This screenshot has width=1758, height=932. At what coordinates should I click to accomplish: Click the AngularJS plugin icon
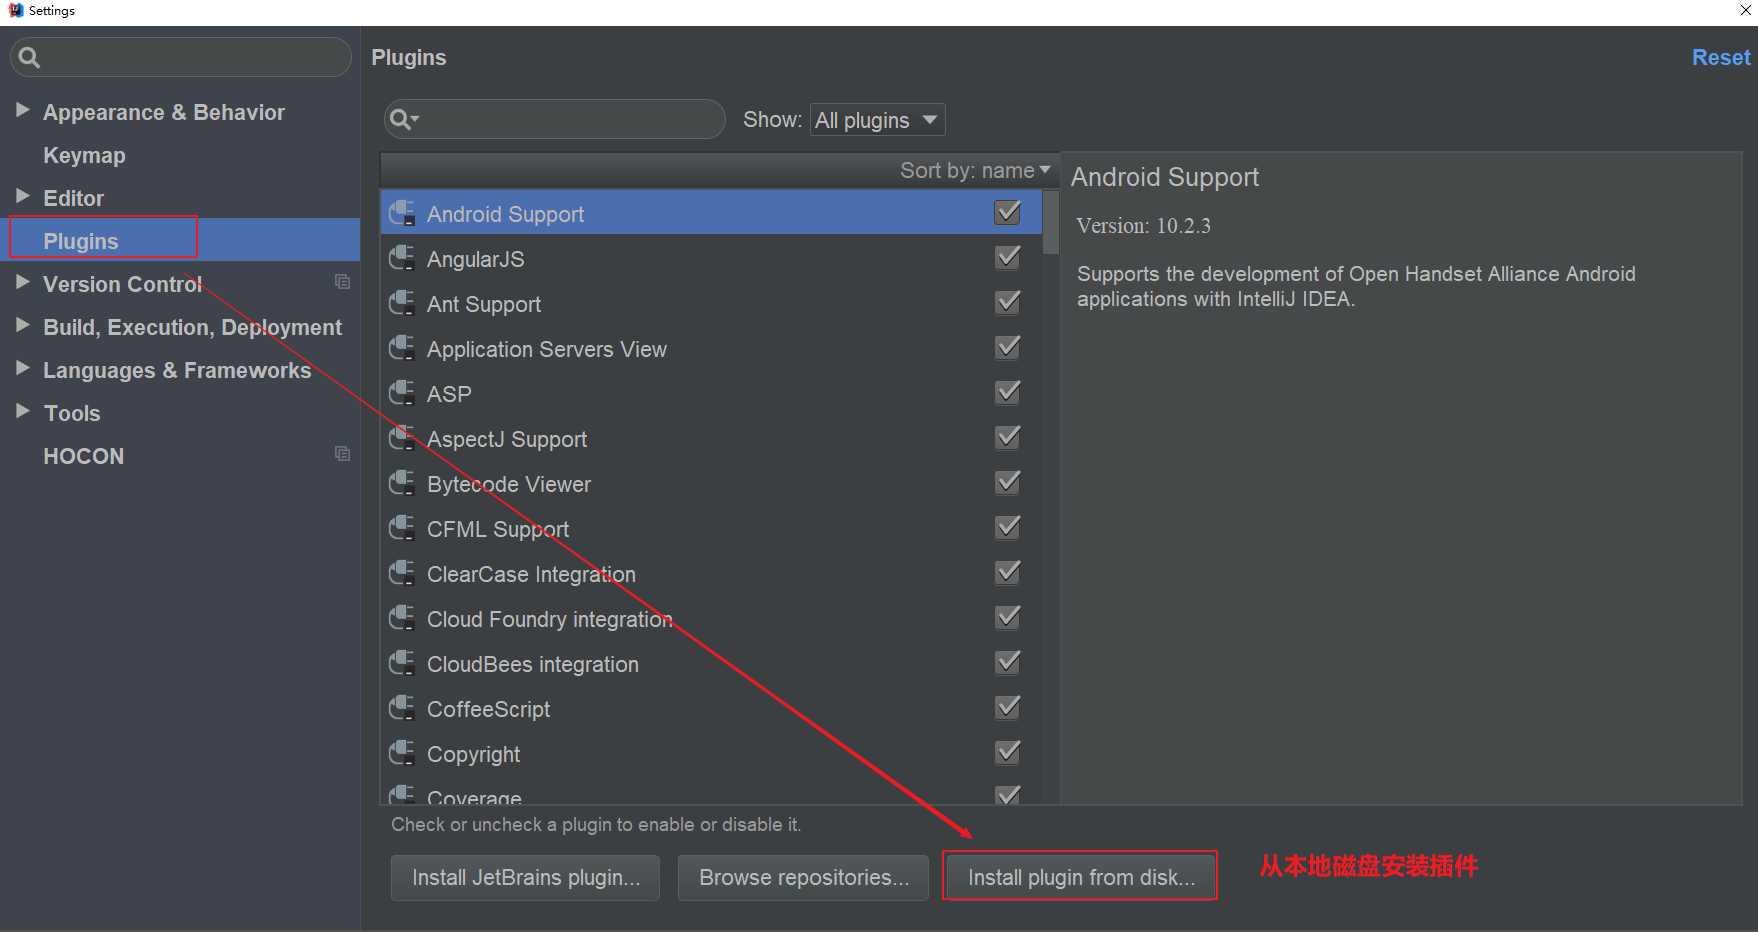[402, 258]
